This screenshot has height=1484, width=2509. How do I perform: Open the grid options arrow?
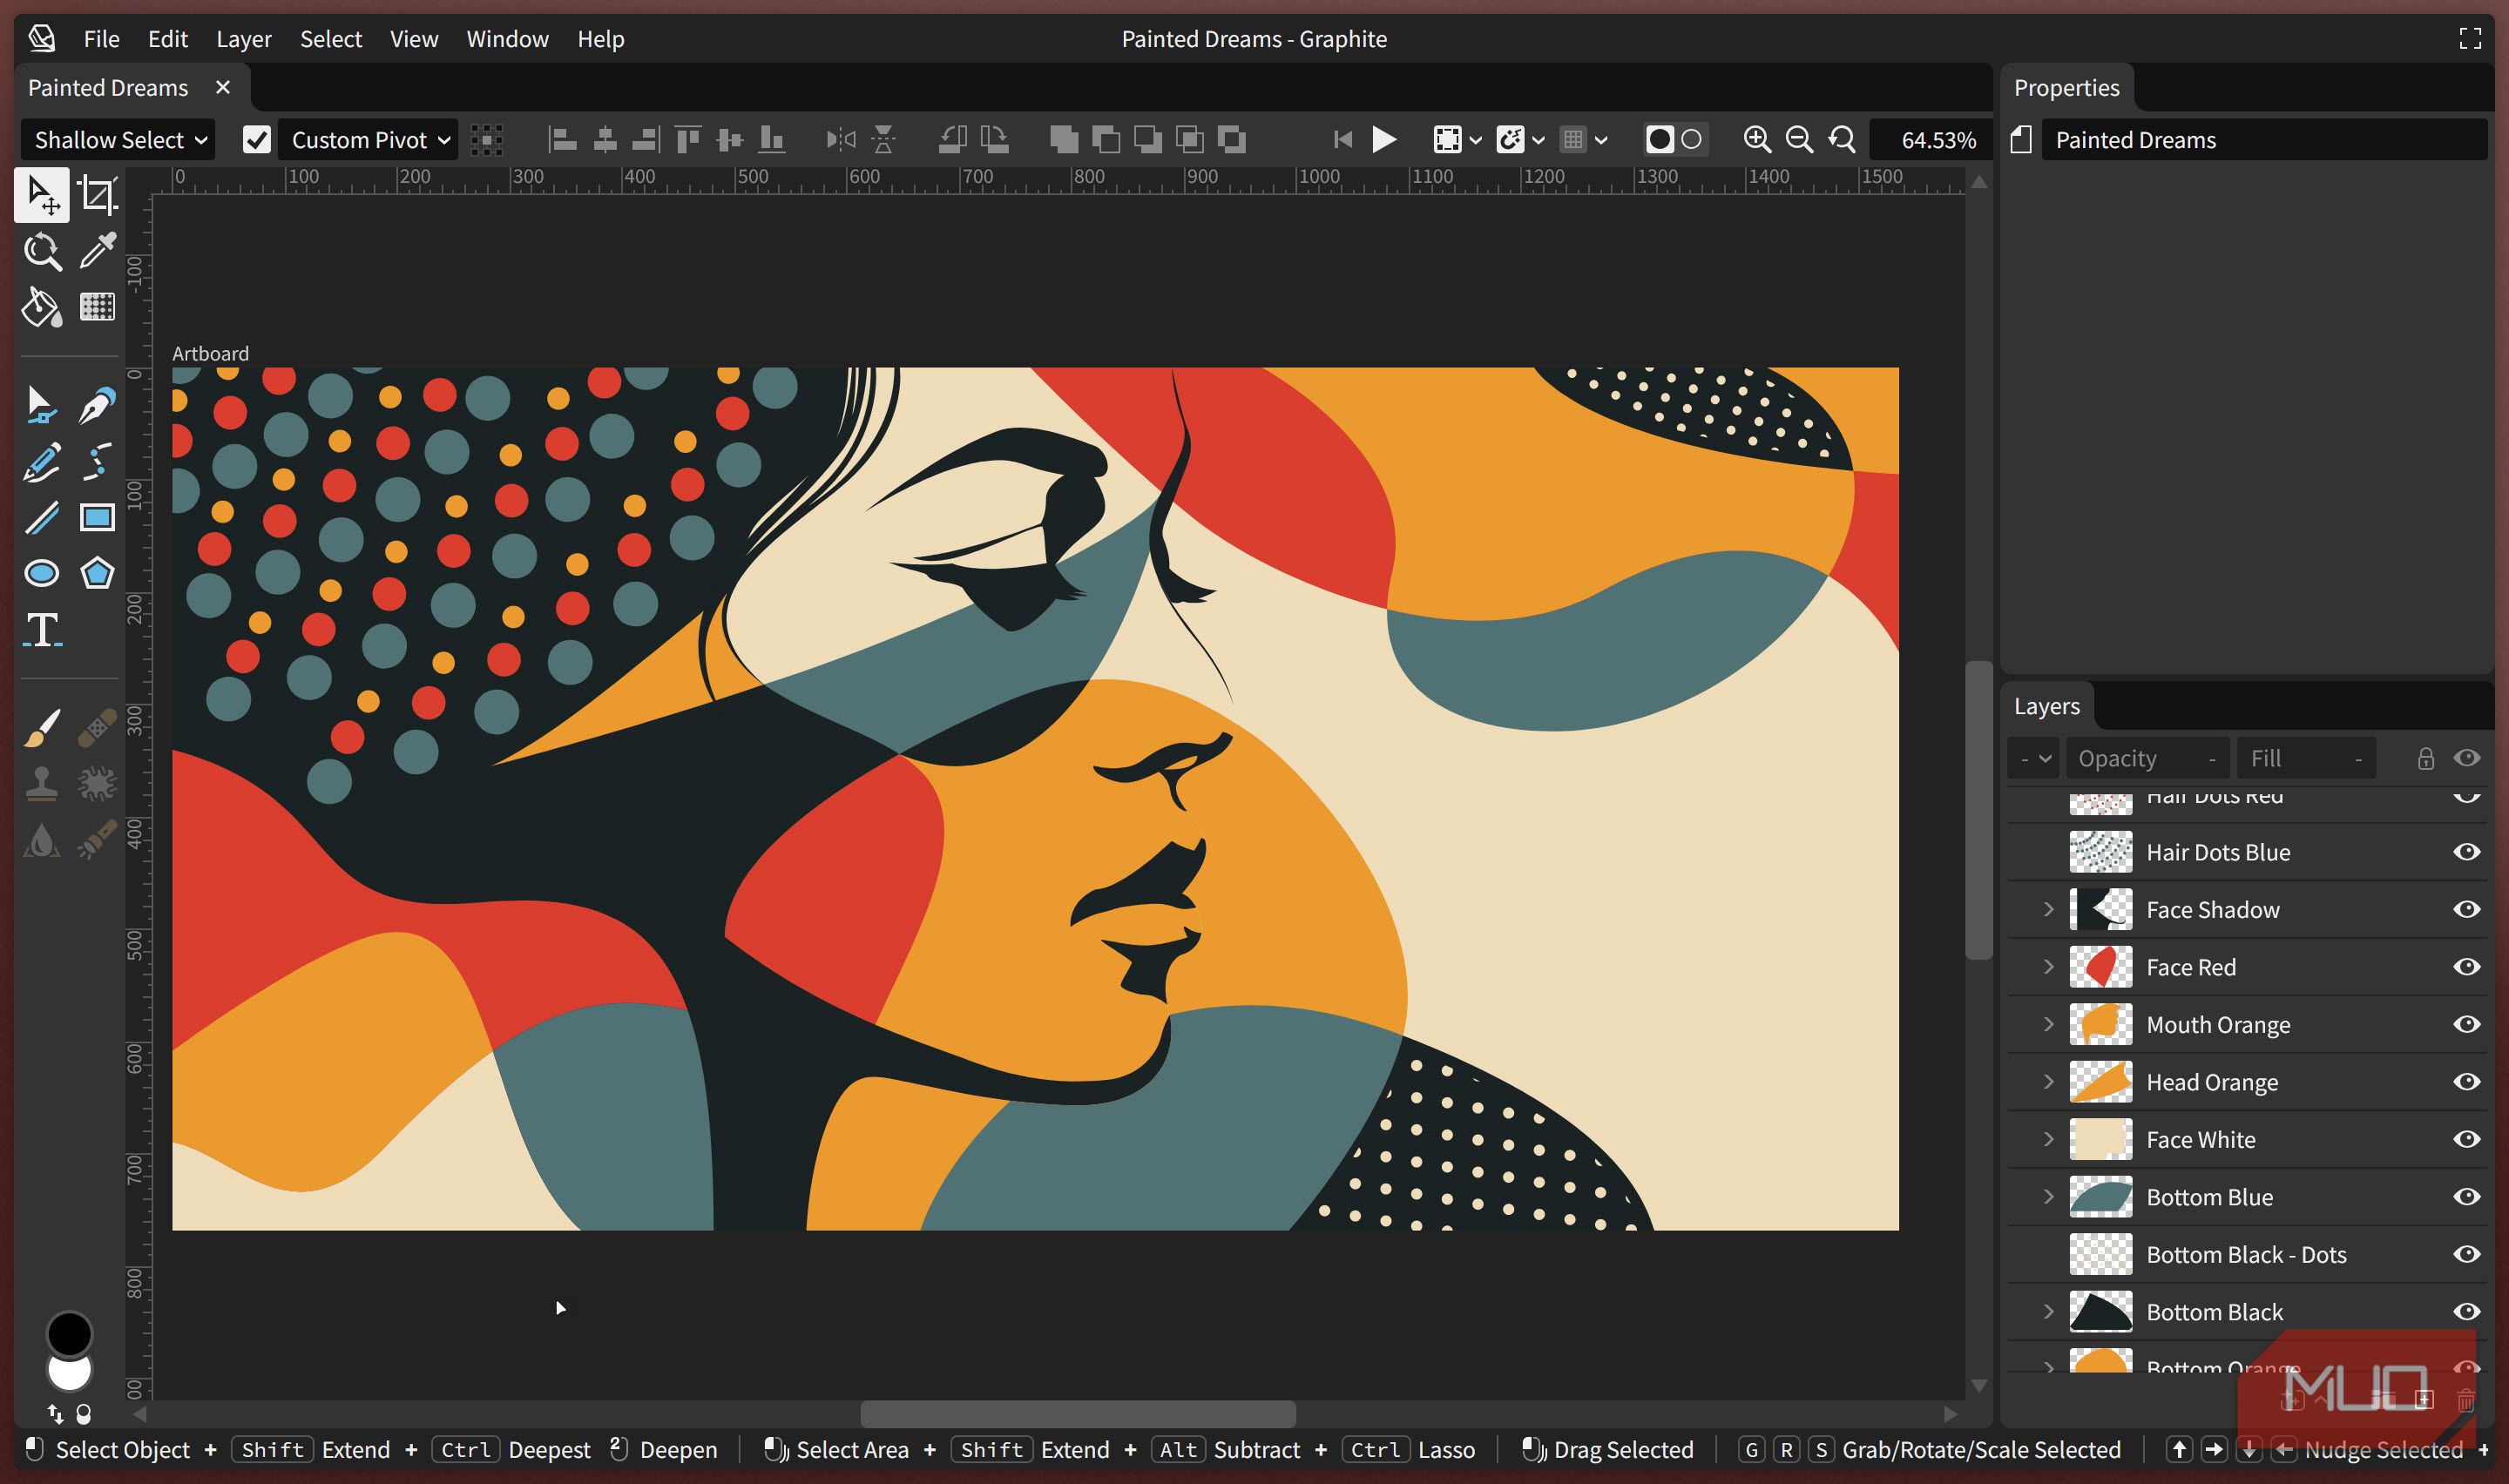click(1601, 140)
